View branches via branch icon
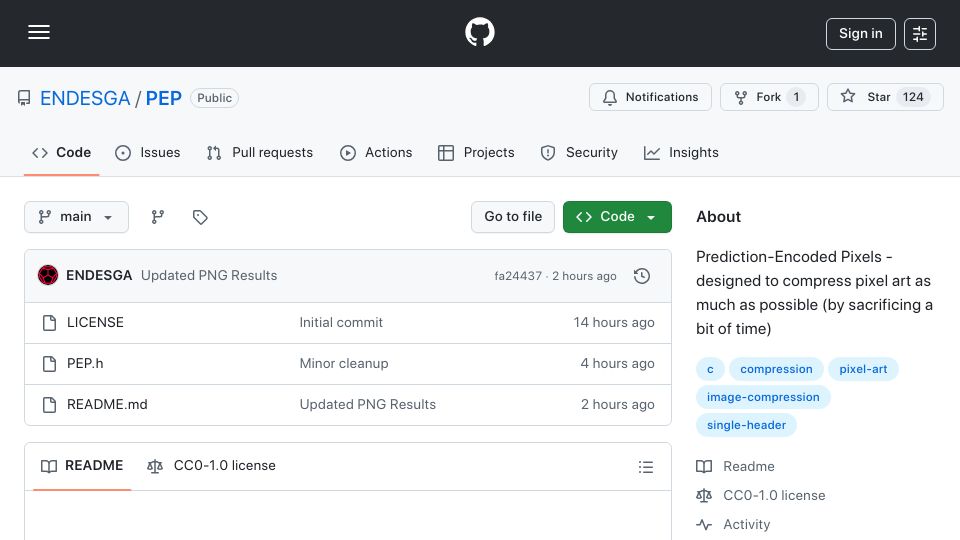Viewport: 960px width, 540px height. (x=157, y=217)
